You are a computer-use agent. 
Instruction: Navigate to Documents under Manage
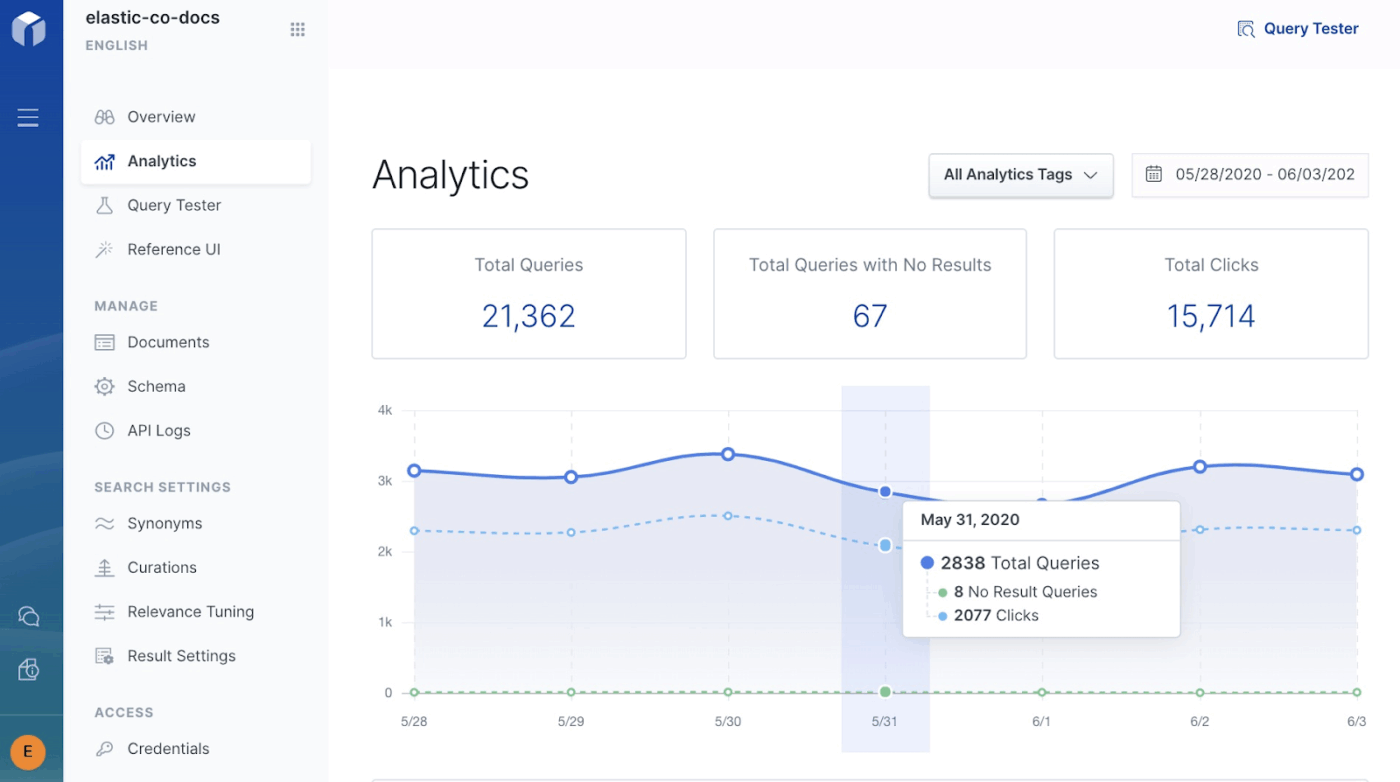(x=168, y=342)
